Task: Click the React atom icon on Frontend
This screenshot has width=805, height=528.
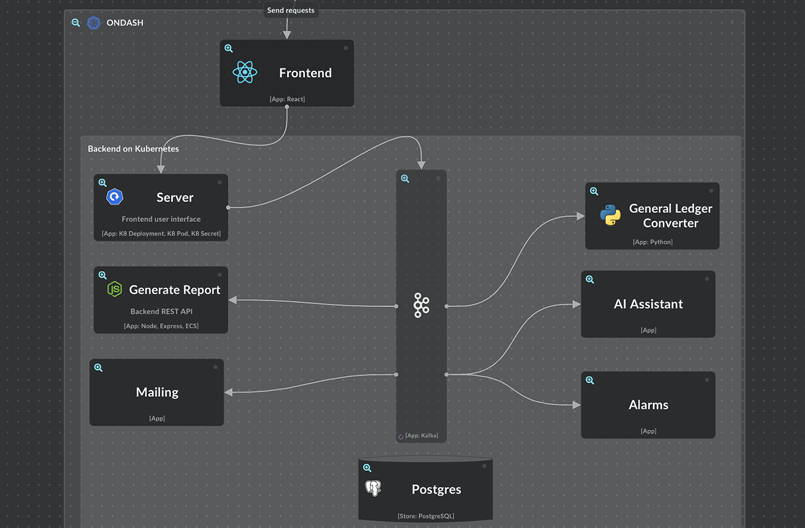Action: [x=245, y=72]
